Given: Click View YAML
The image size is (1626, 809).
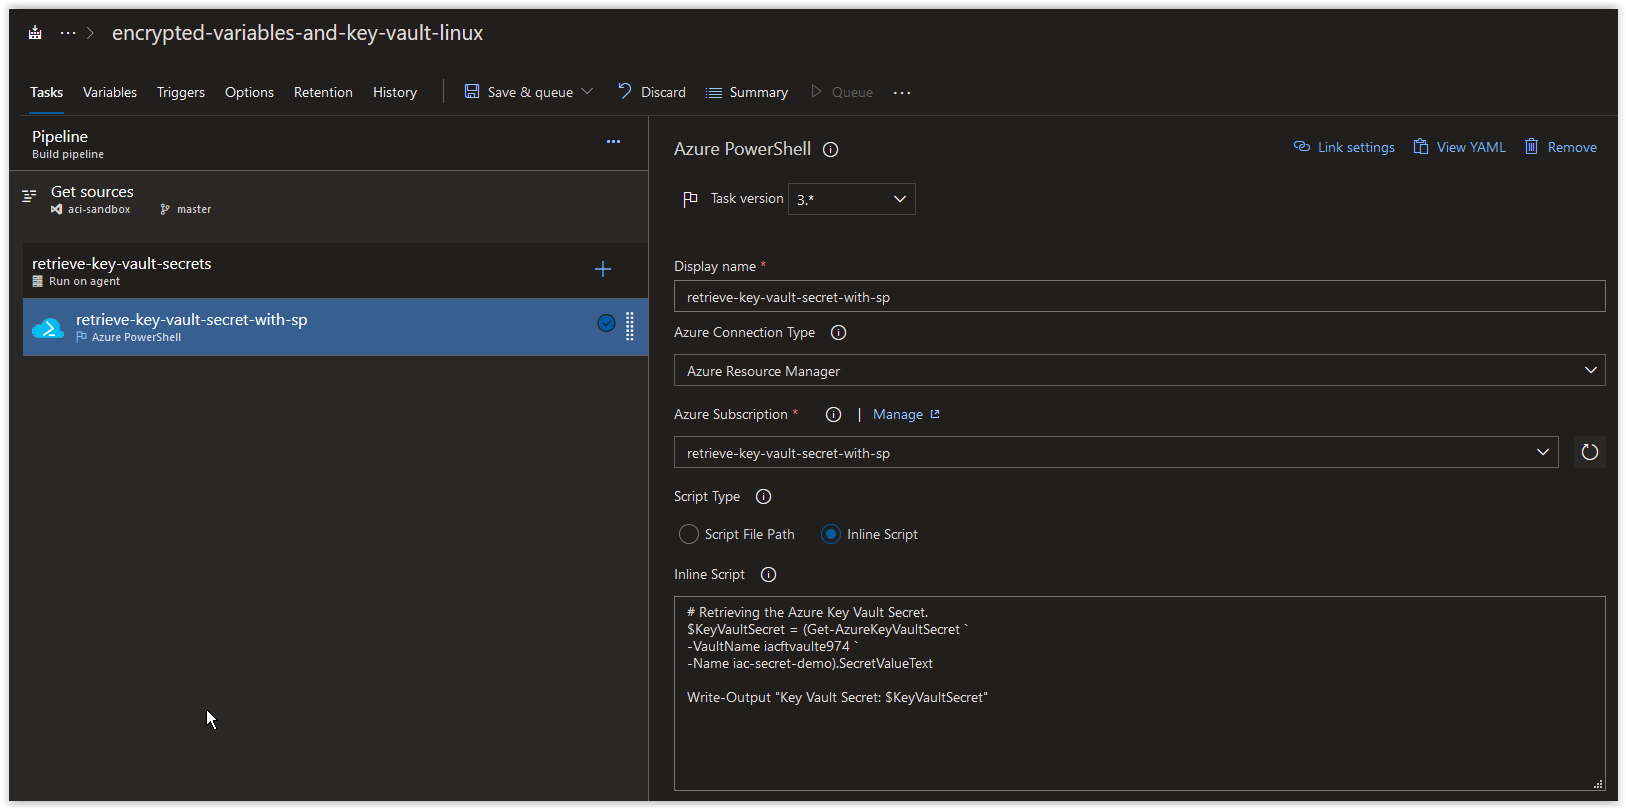Looking at the screenshot, I should (1459, 147).
